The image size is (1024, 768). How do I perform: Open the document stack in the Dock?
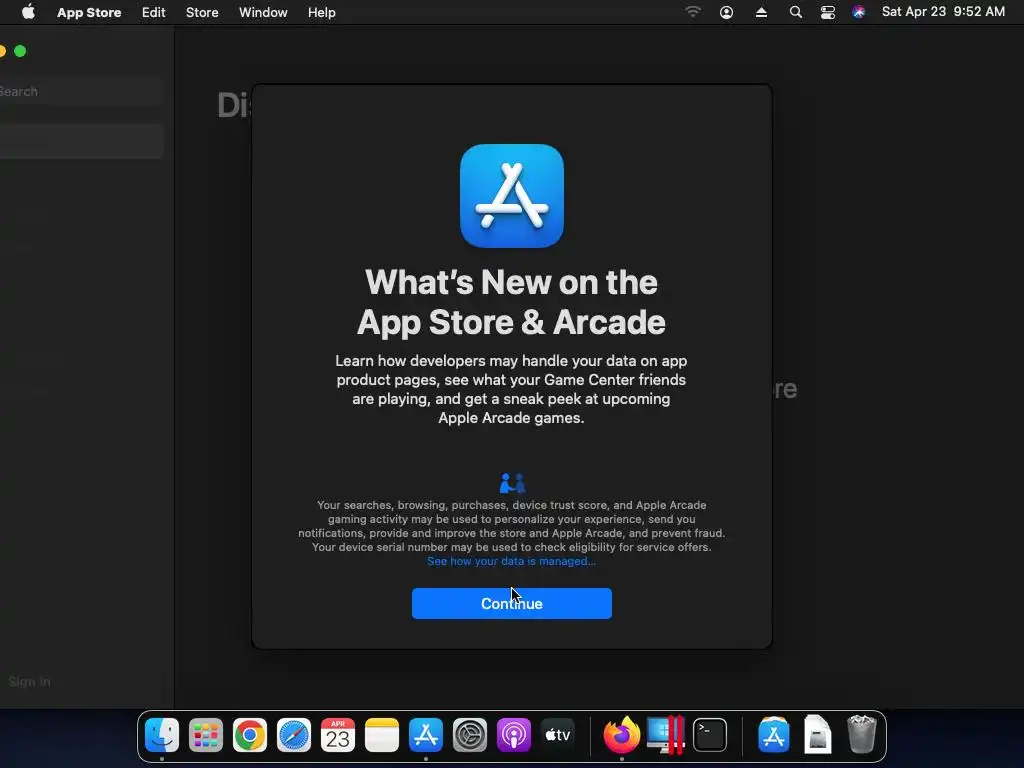coord(818,735)
